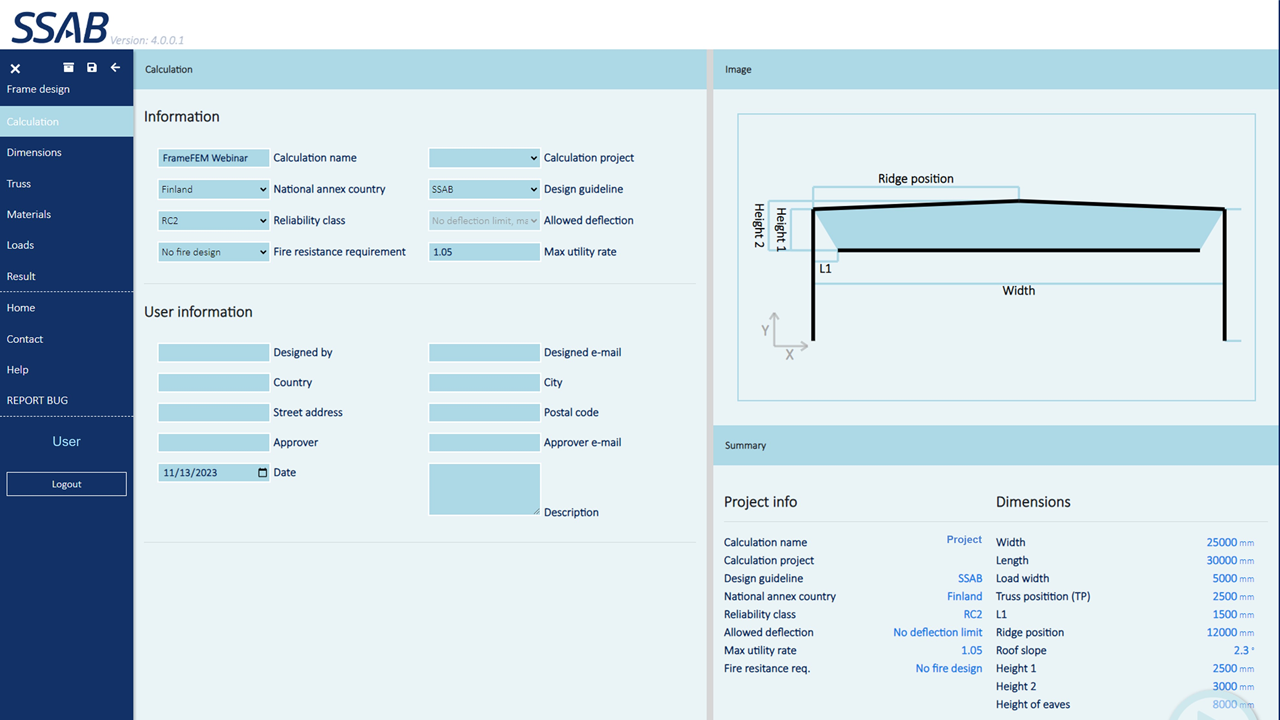Click the frame diagram image
The image size is (1280, 720).
pos(996,257)
